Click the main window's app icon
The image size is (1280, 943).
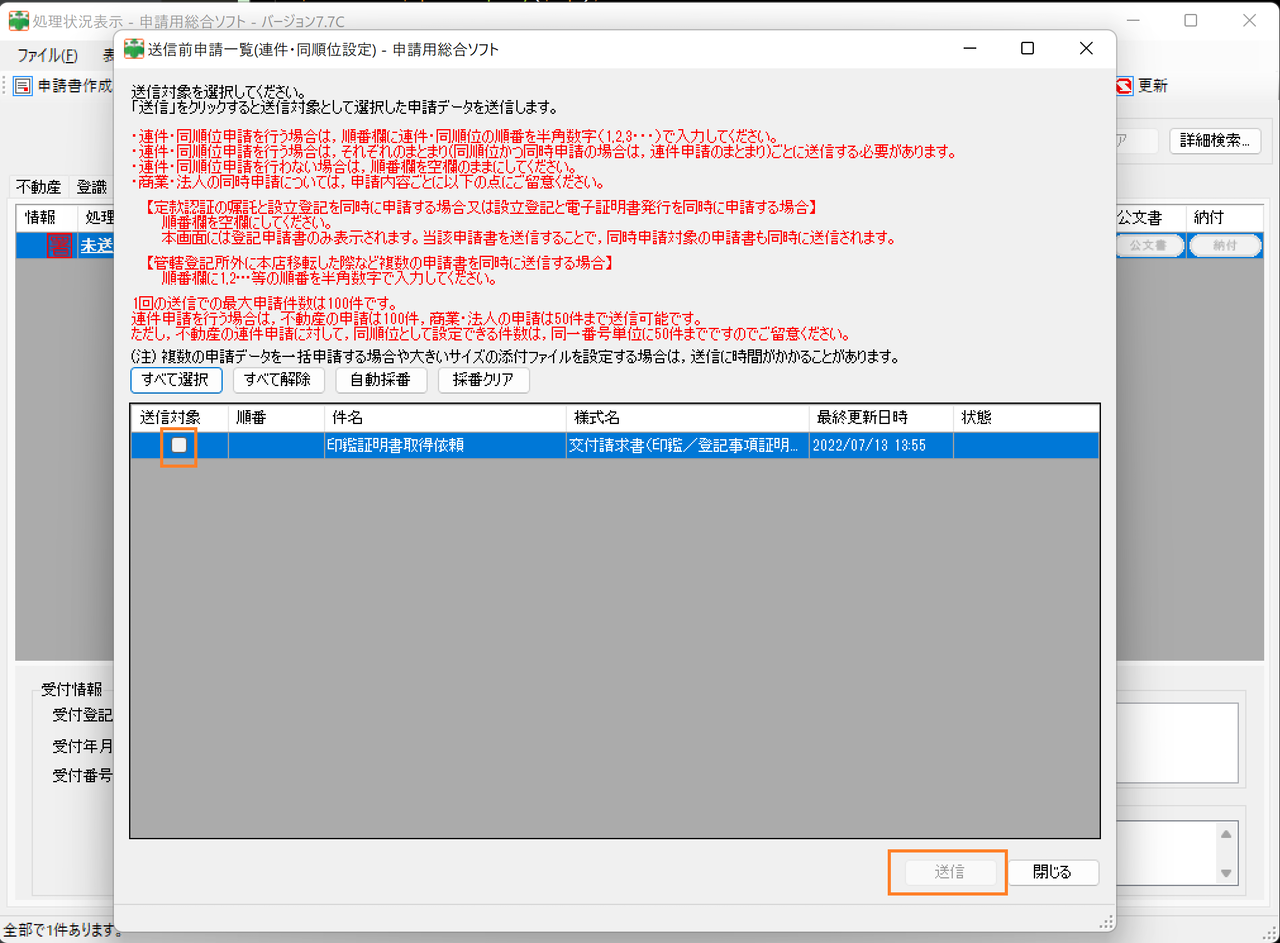(x=19, y=20)
